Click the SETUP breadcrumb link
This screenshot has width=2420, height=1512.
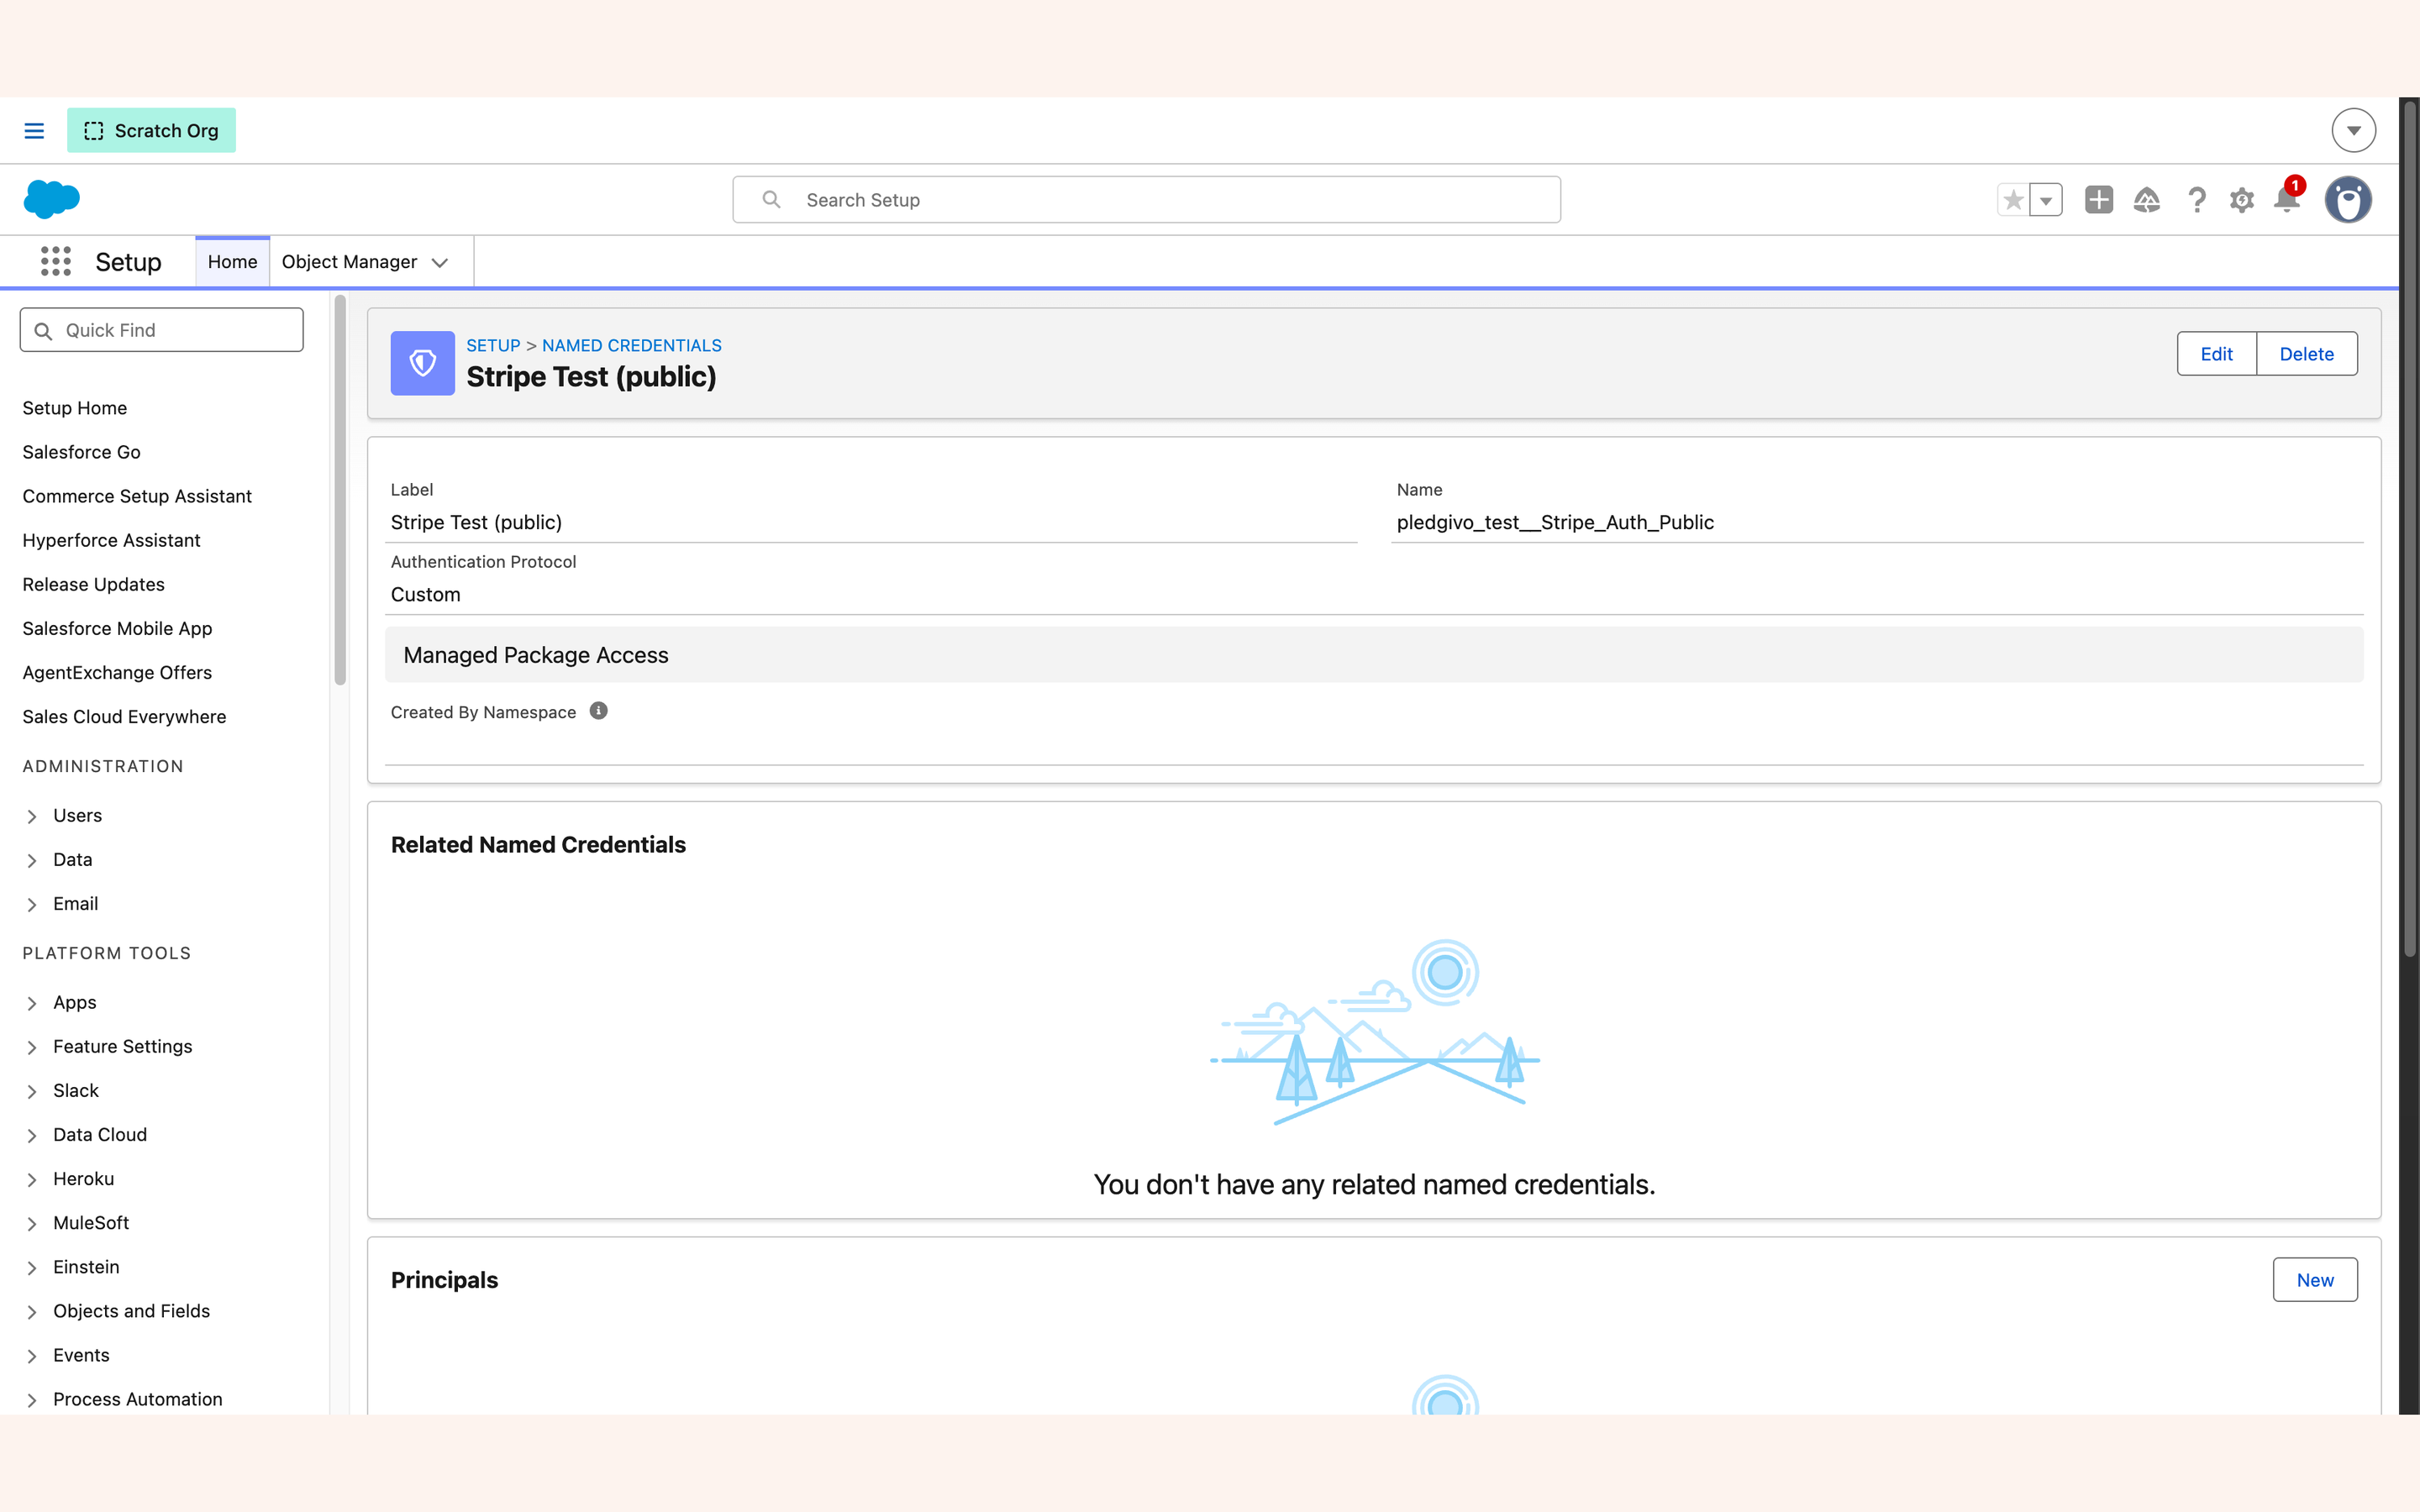[493, 345]
